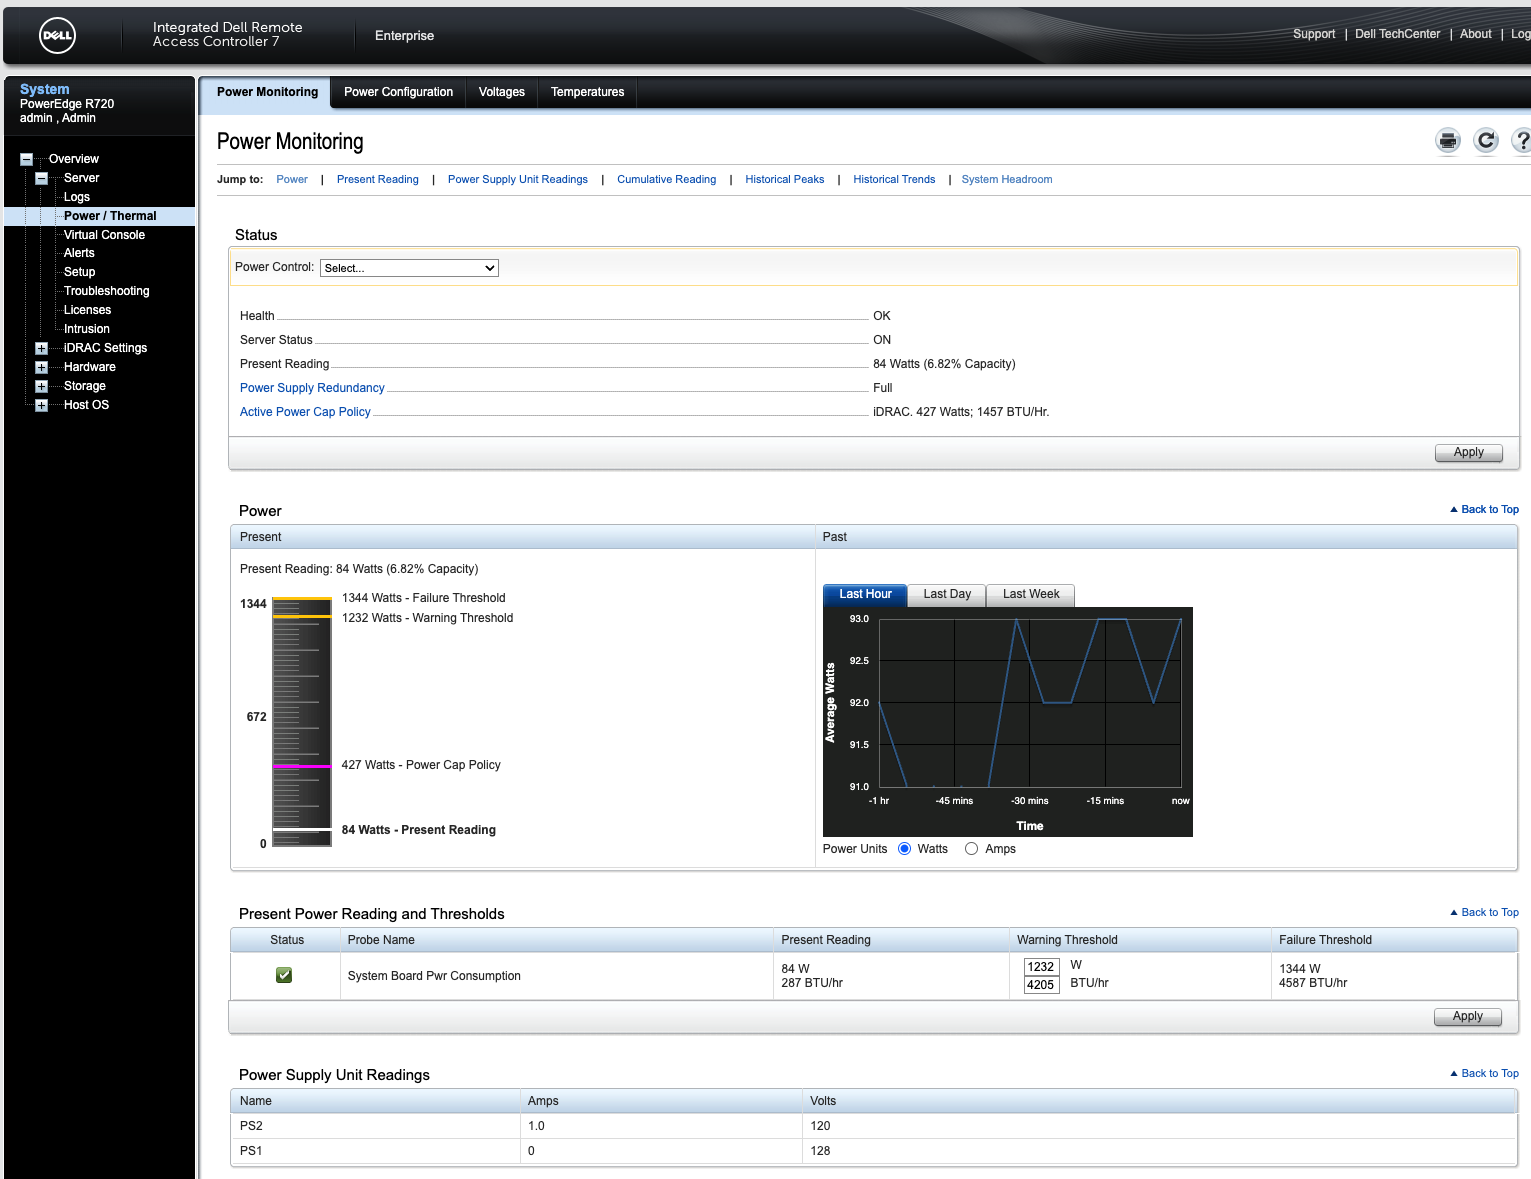Select Last Hour graph tab
This screenshot has width=1531, height=1179.
pyautogui.click(x=865, y=594)
